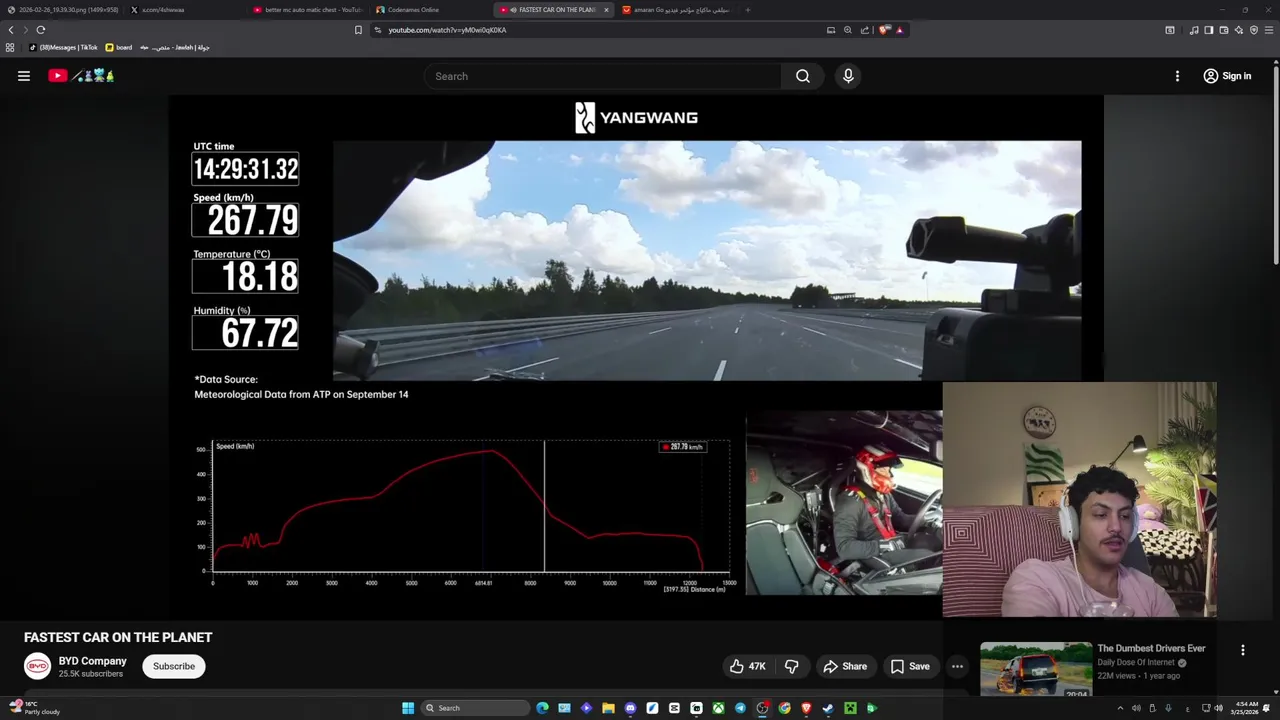Image resolution: width=1280 pixels, height=720 pixels.
Task: Open the taskbar Search box
Action: point(475,708)
